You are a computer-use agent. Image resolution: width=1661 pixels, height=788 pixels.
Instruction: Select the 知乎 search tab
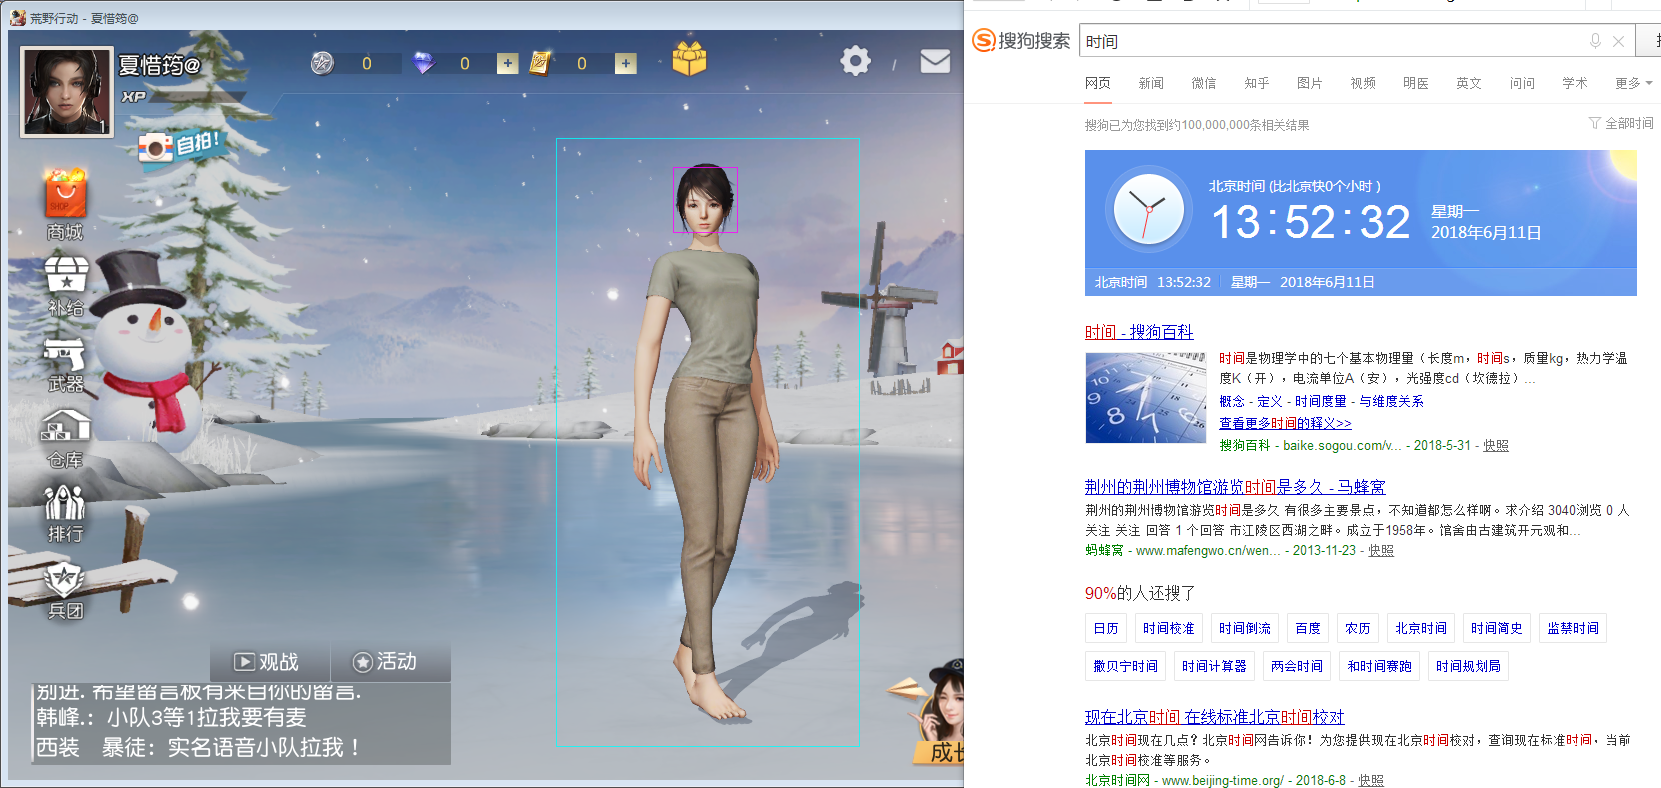coord(1257,83)
